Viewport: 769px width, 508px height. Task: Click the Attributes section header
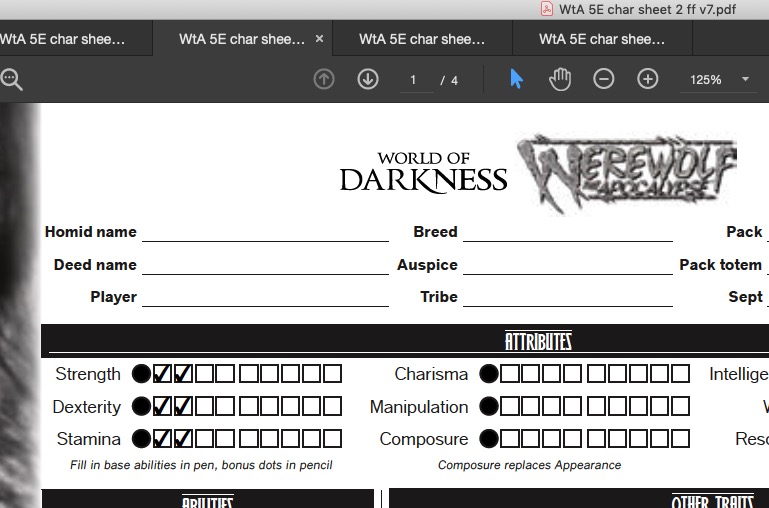pyautogui.click(x=538, y=341)
